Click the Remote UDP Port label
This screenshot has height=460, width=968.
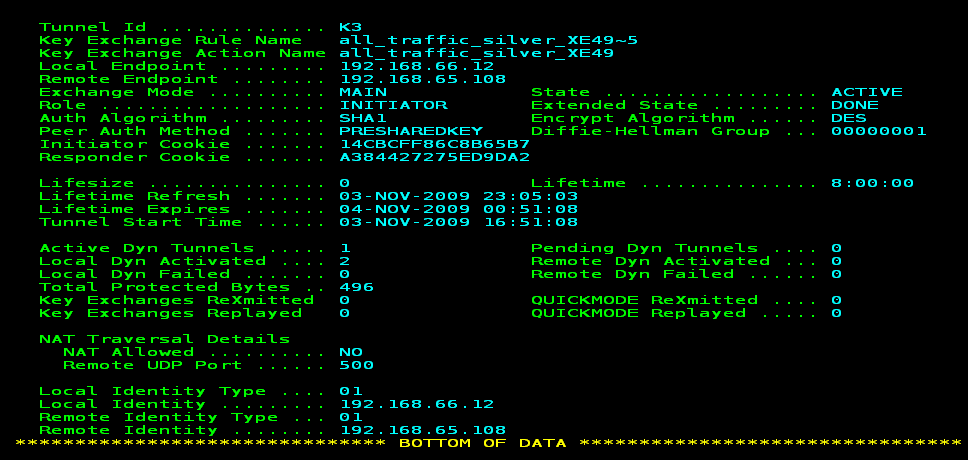click(x=152, y=365)
